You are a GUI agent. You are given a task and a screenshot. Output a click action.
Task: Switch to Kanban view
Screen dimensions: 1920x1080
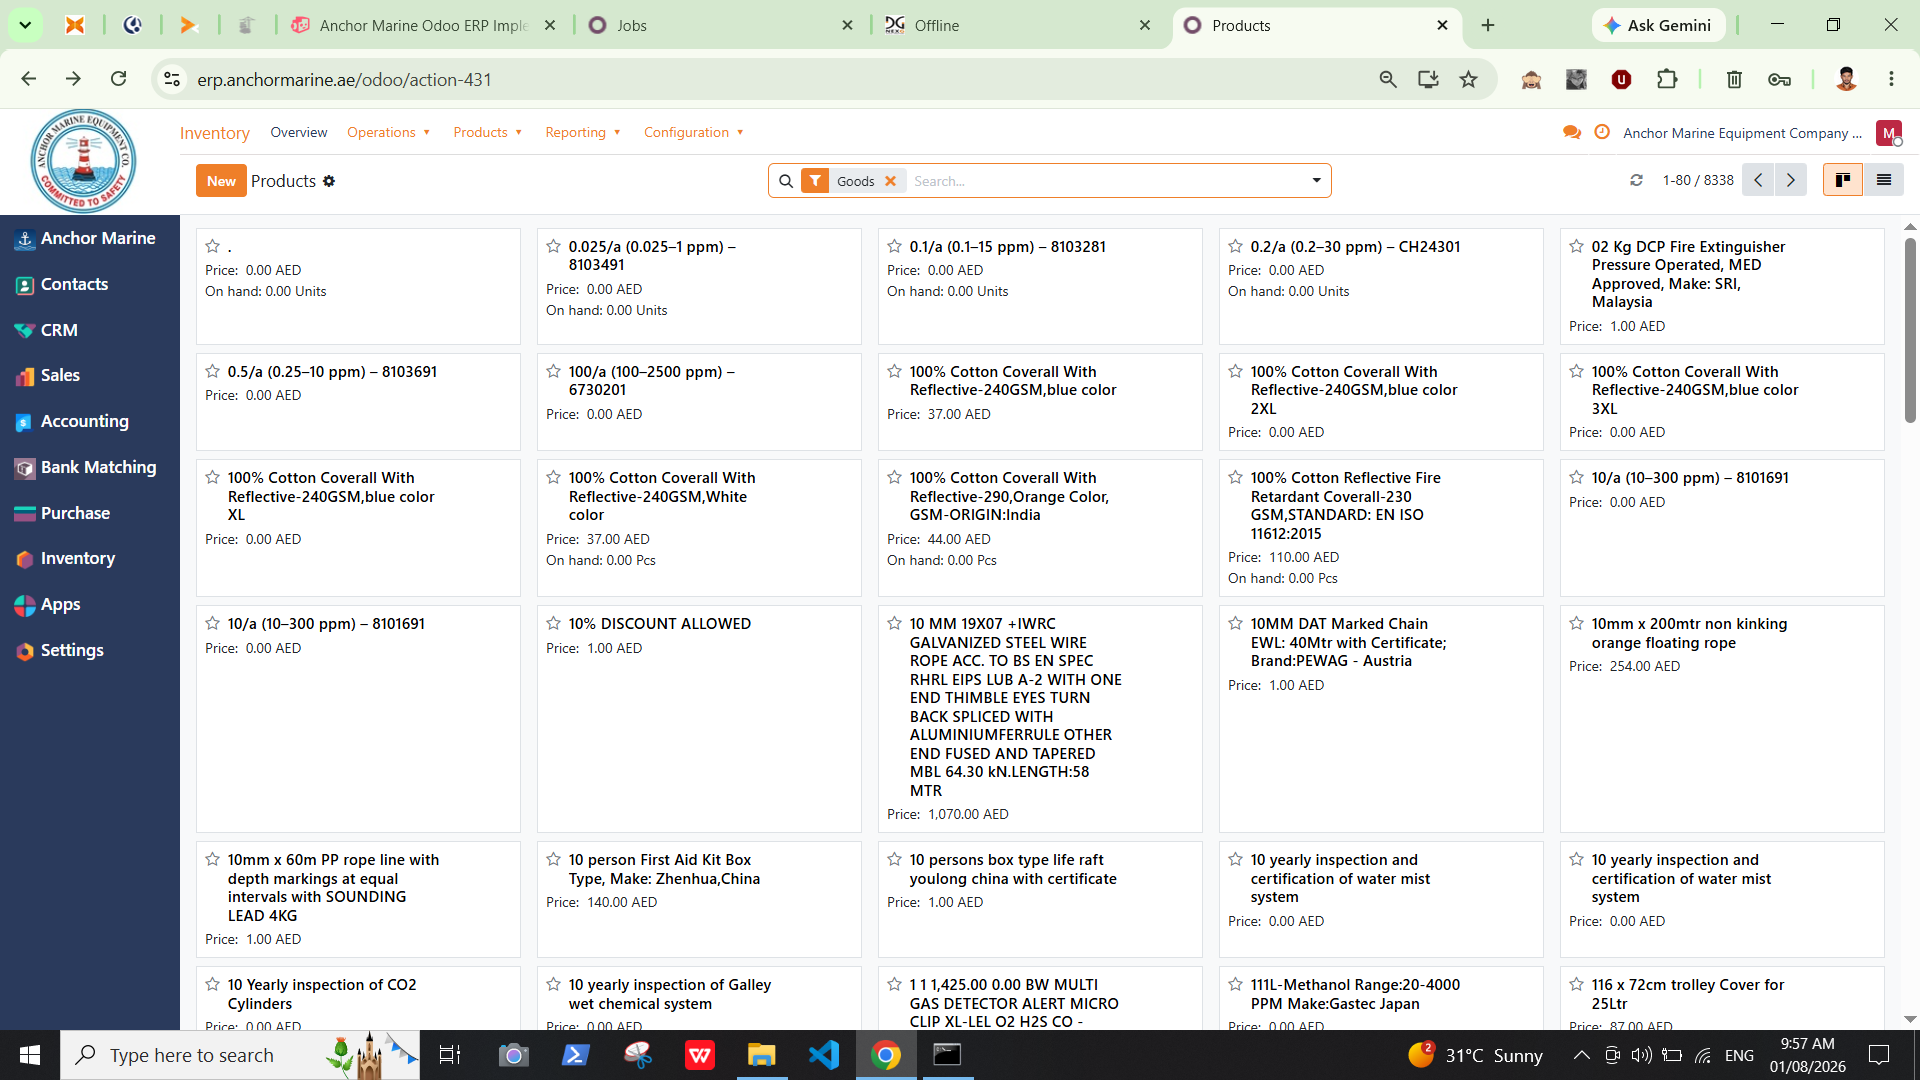[x=1842, y=180]
